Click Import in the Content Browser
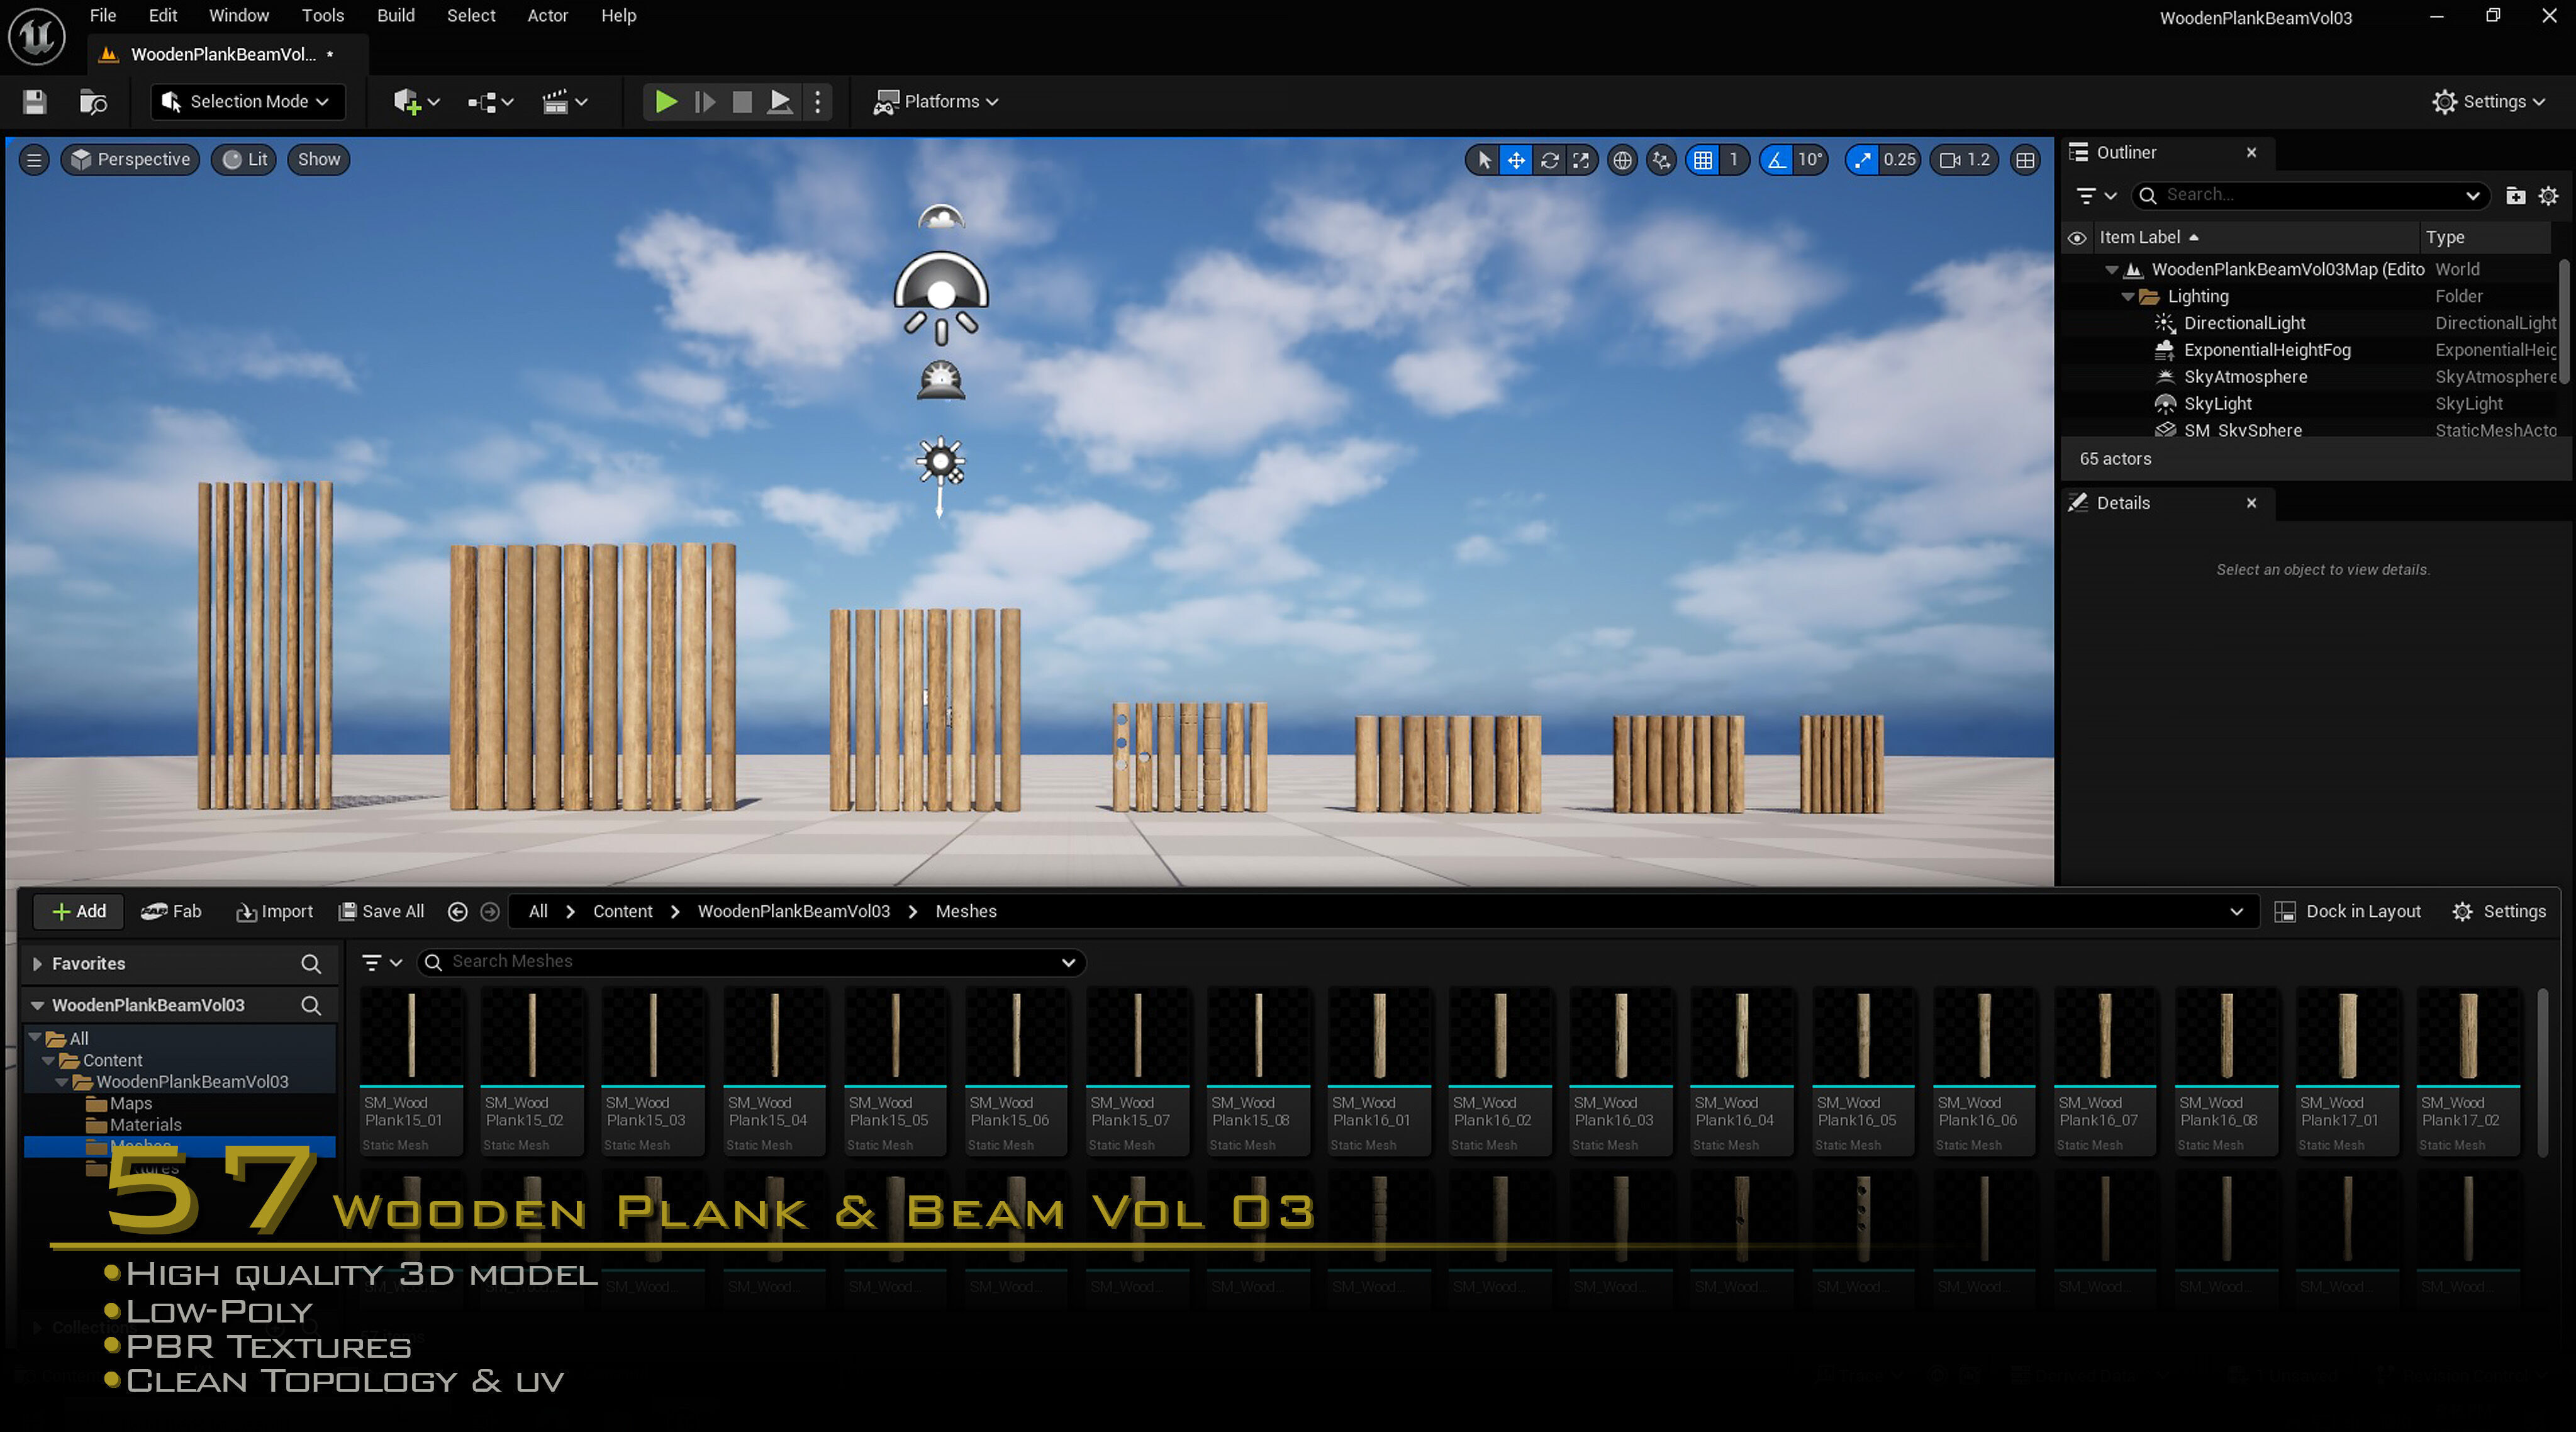 [x=274, y=911]
